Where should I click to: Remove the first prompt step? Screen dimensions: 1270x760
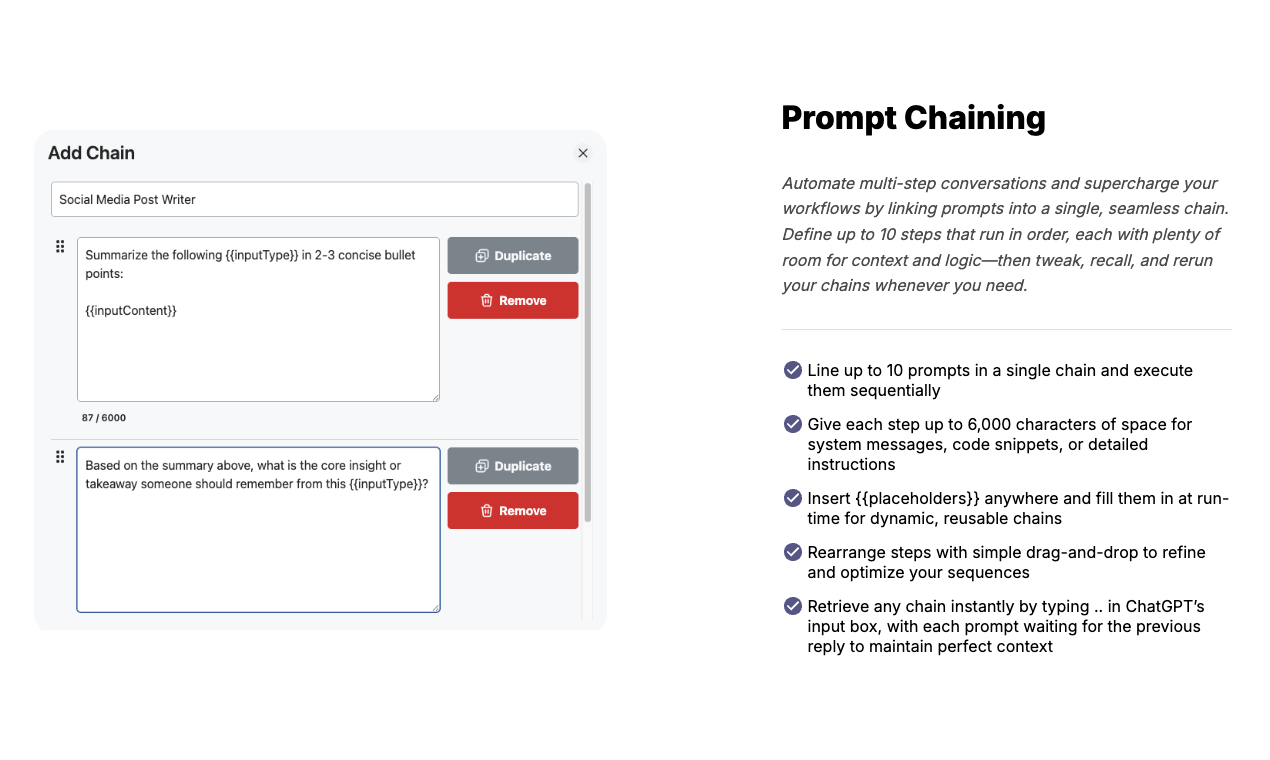pos(512,300)
